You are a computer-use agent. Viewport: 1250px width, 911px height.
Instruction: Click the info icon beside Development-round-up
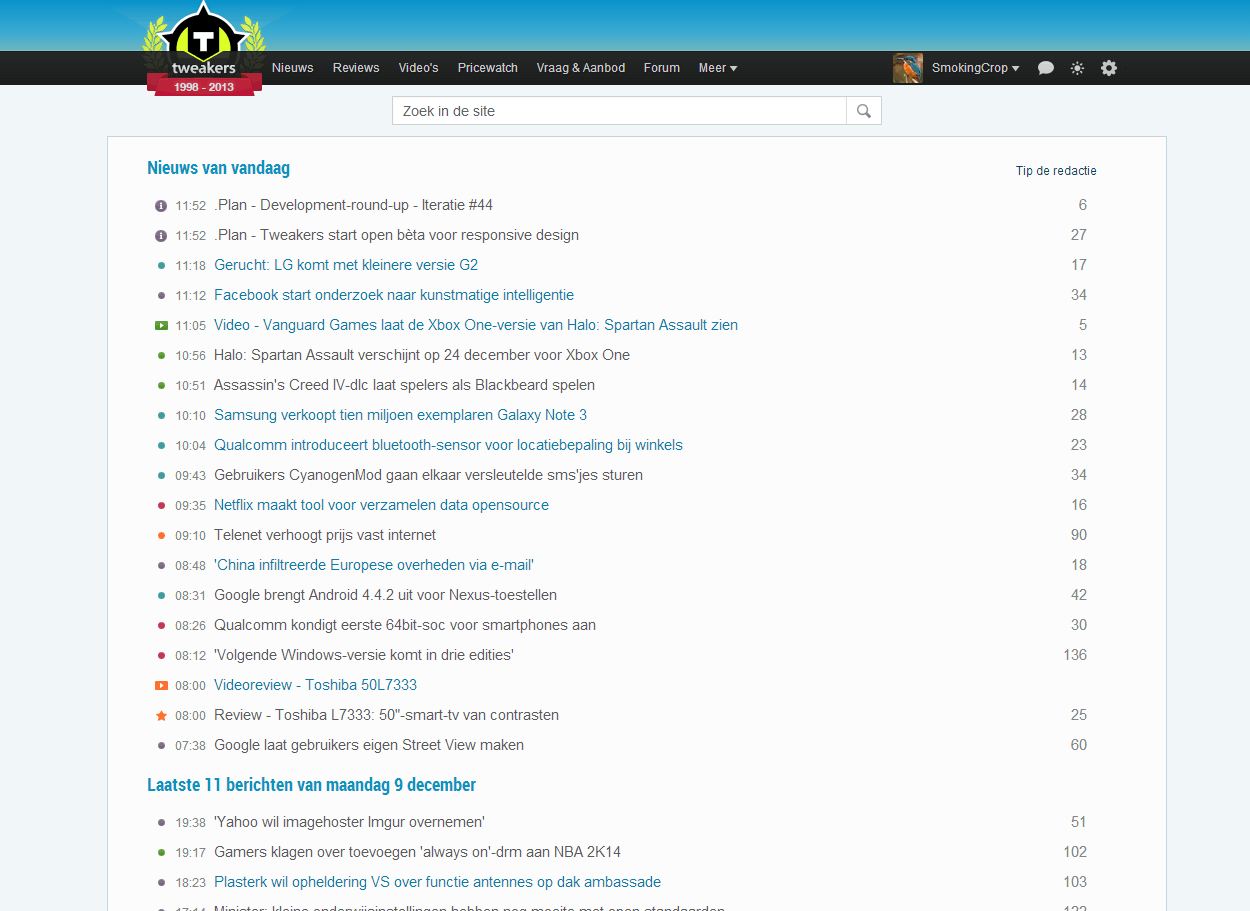coord(161,205)
